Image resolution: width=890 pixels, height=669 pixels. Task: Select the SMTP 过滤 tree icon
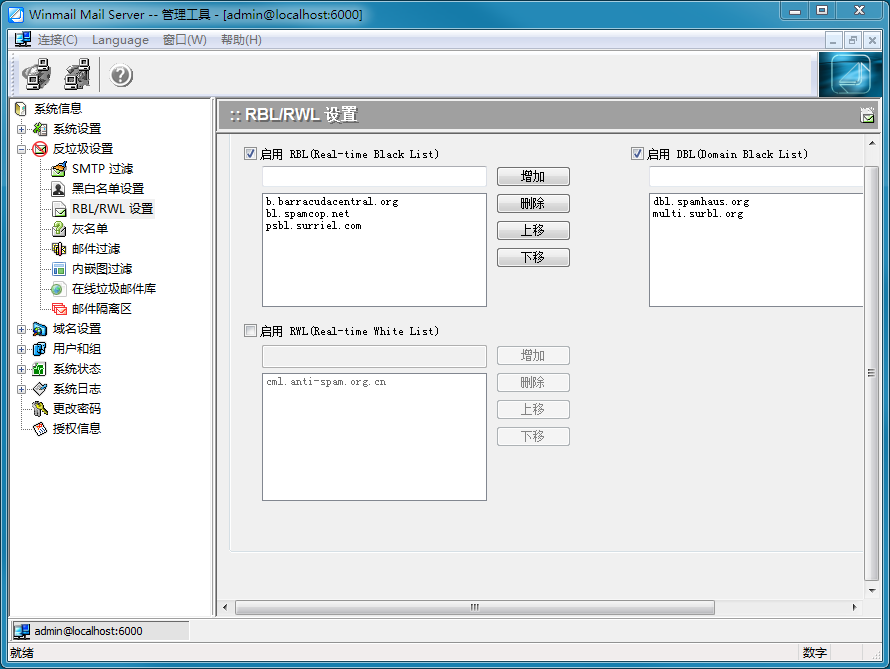[x=59, y=169]
